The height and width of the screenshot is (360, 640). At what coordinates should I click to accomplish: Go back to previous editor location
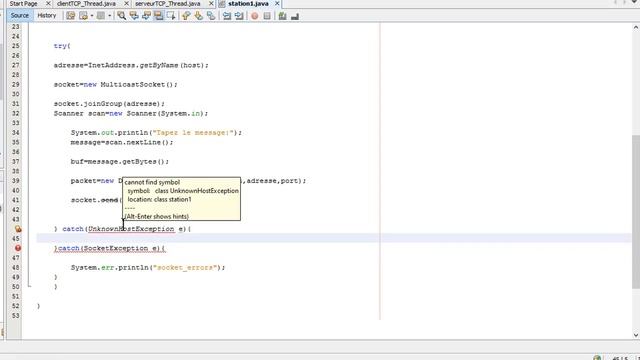pyautogui.click(x=83, y=16)
